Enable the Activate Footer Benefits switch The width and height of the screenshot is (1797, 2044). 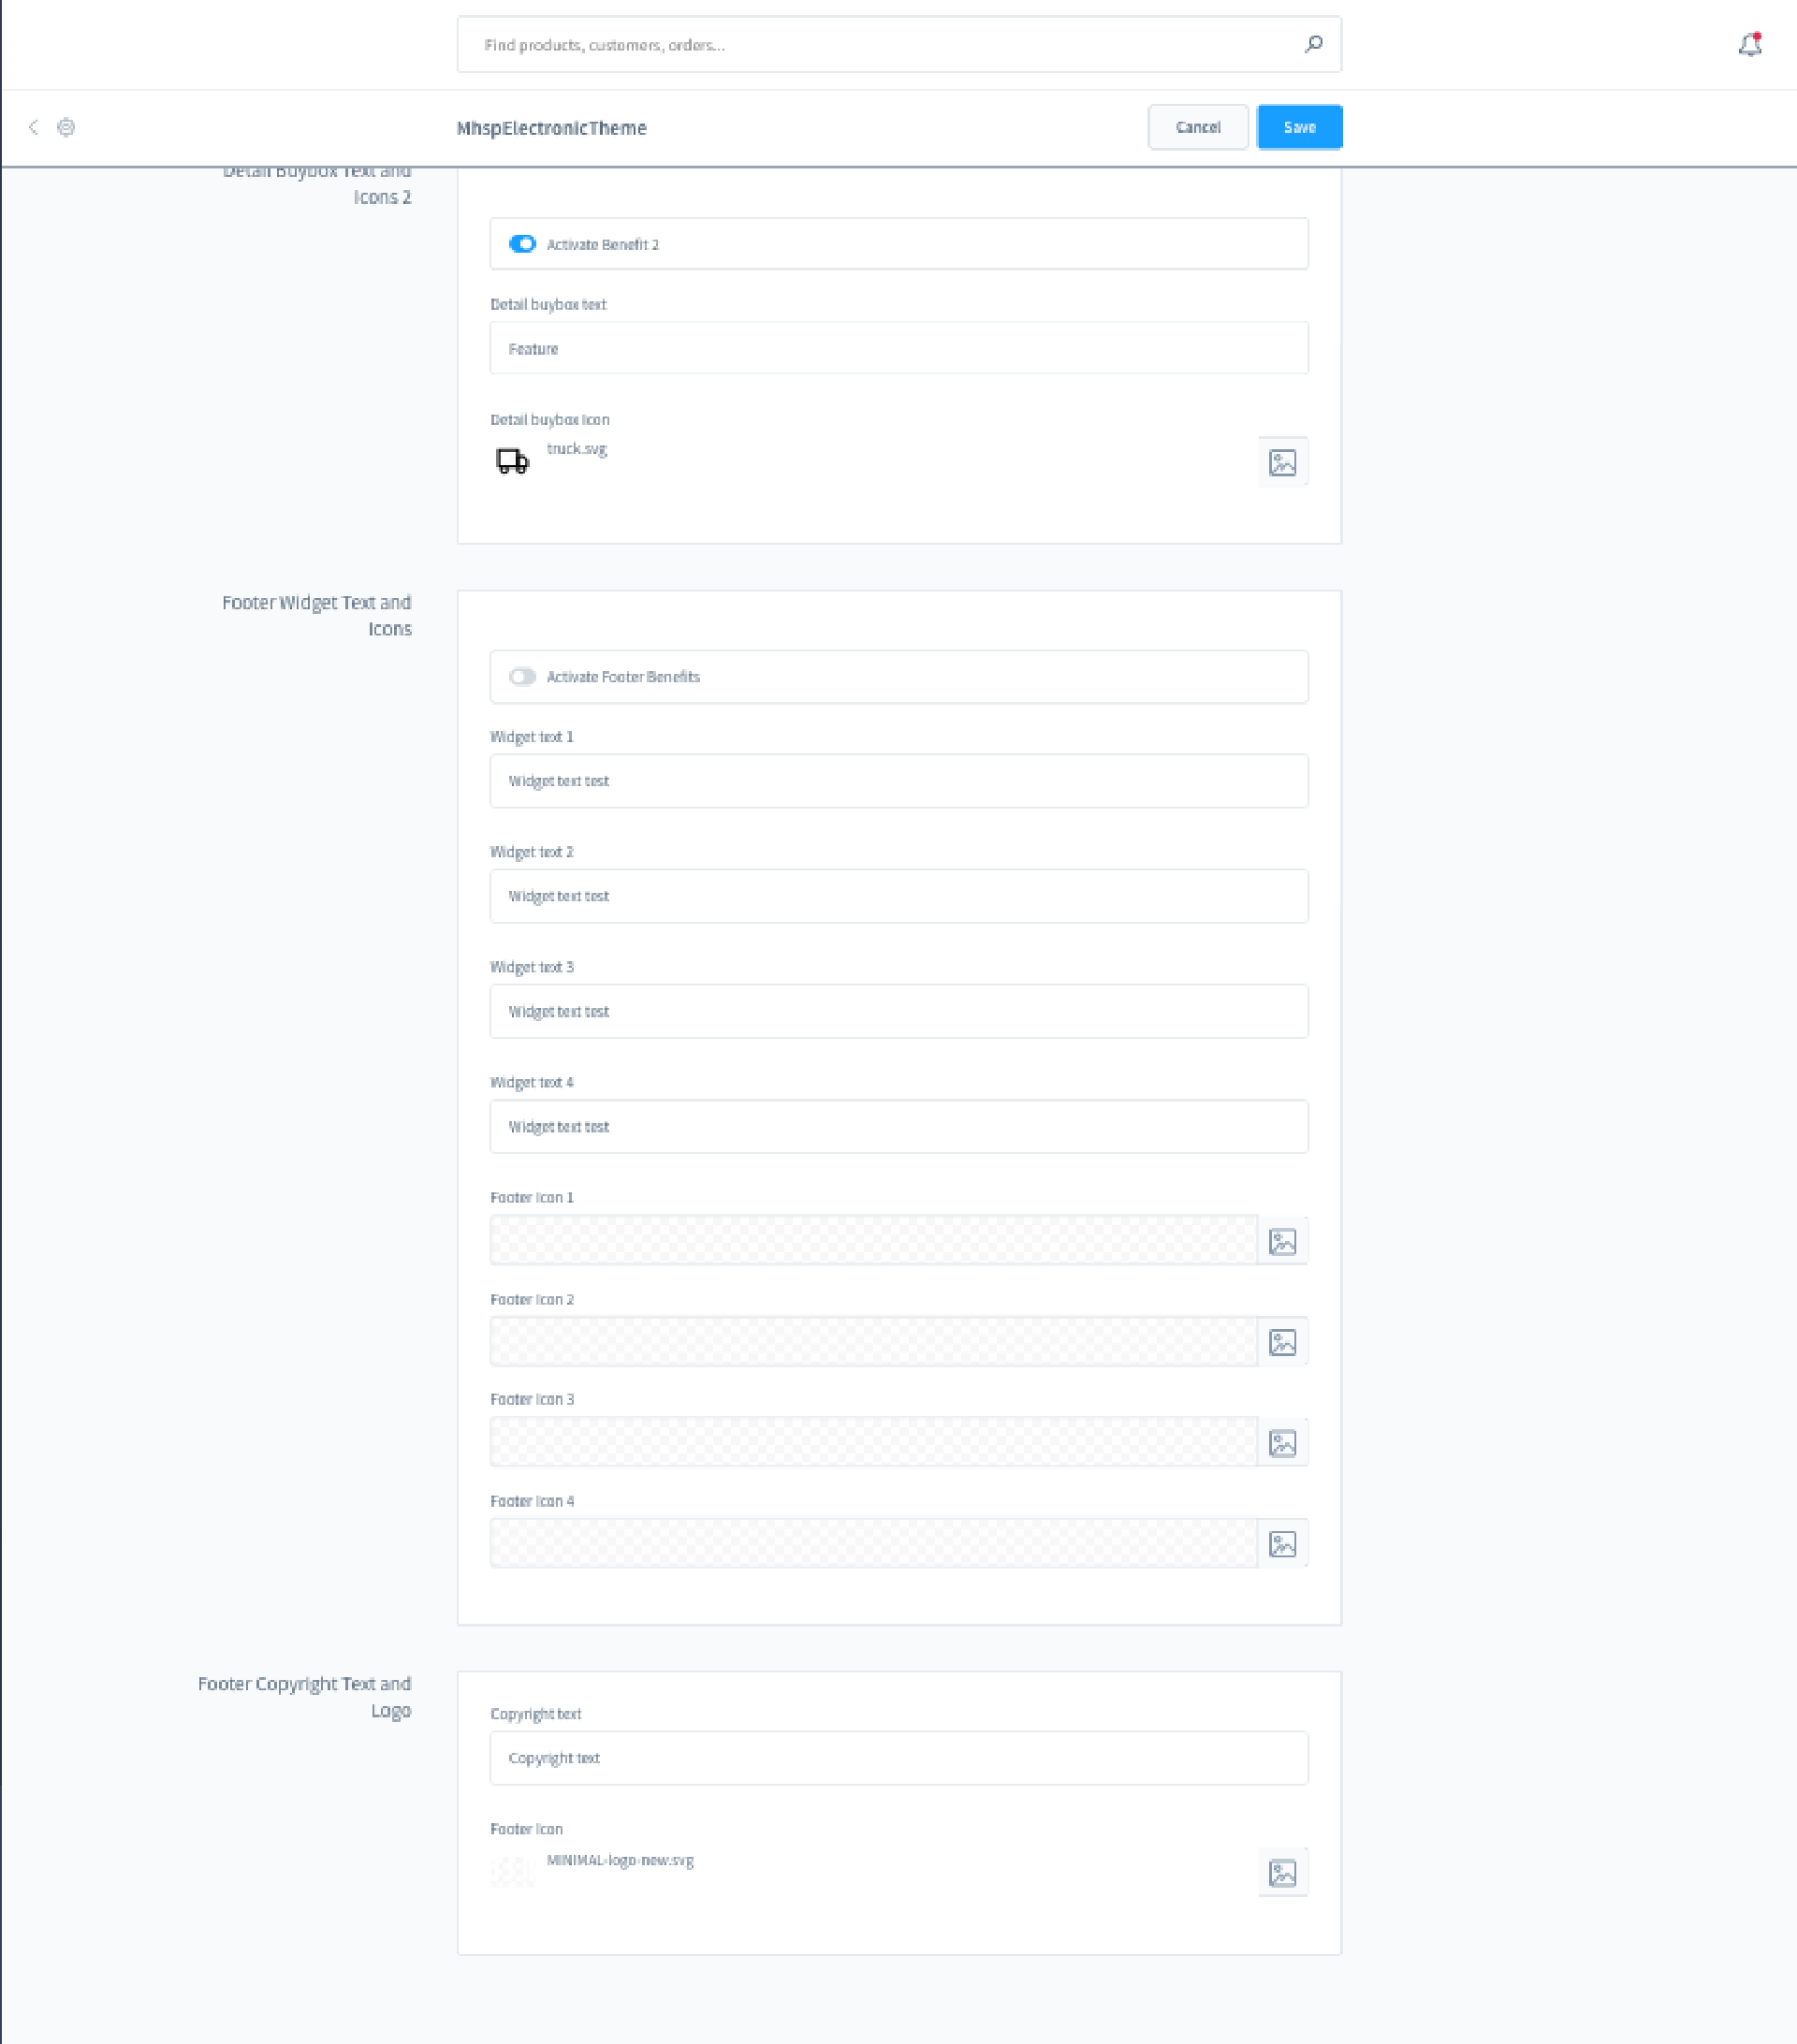point(522,677)
